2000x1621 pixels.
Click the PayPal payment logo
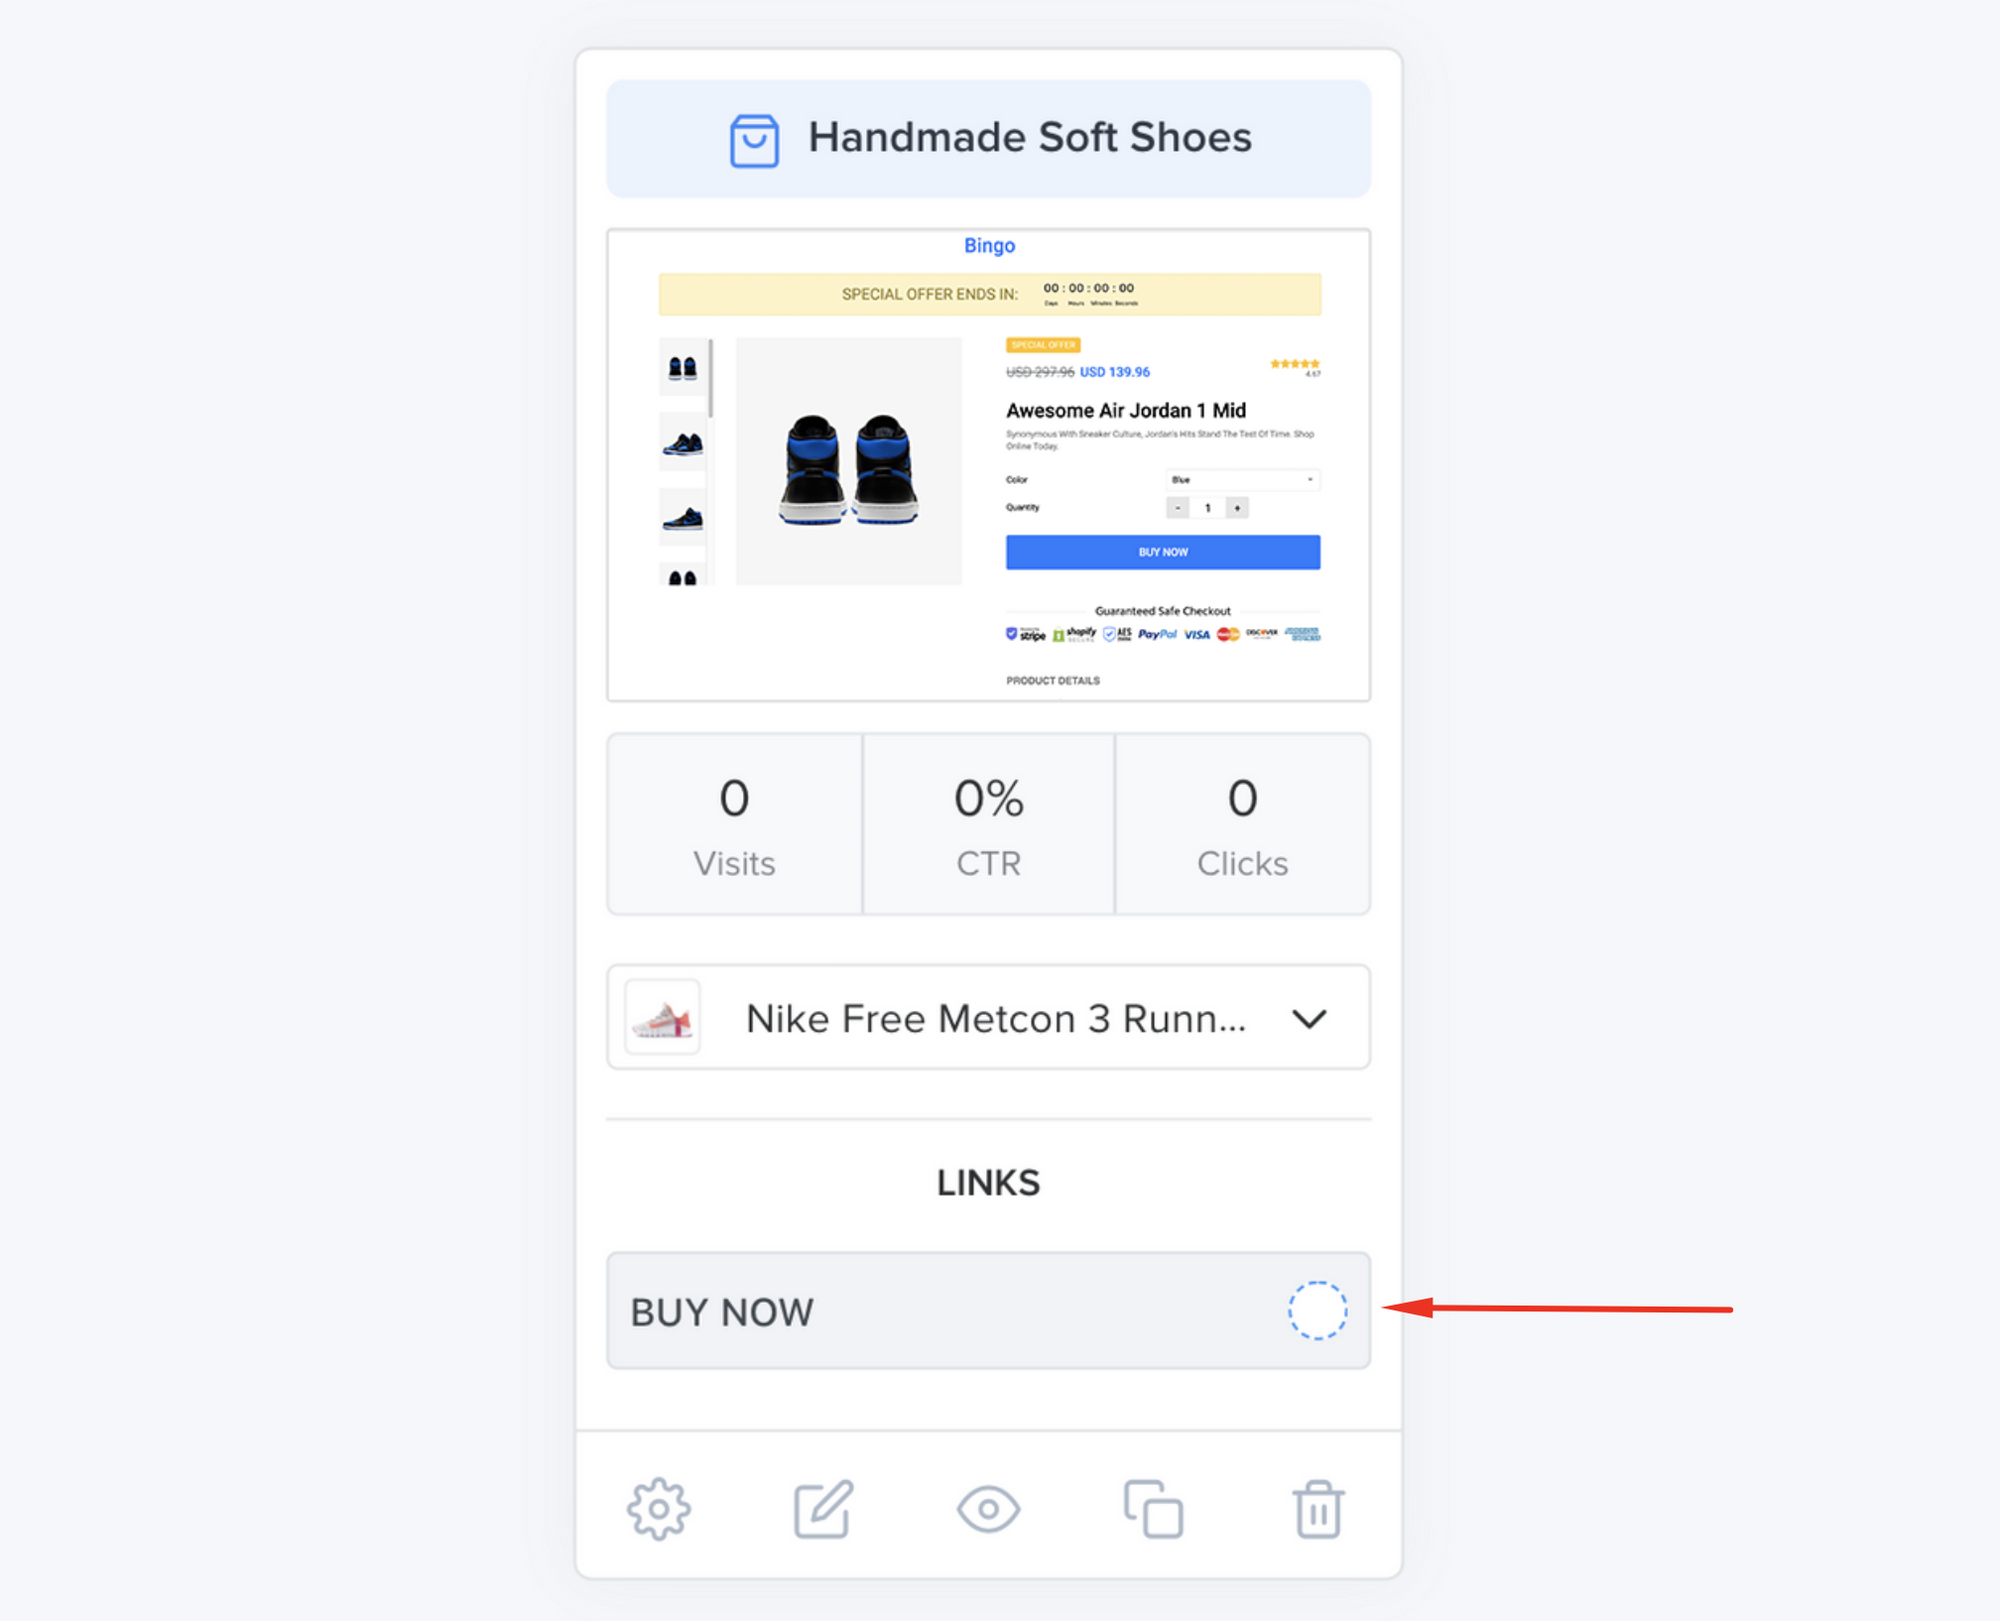point(1157,634)
